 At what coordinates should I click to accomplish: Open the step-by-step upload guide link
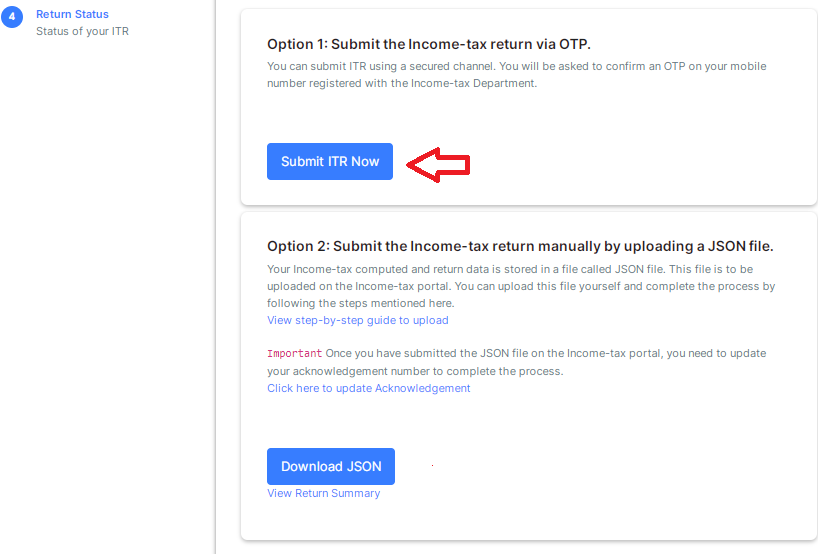358,320
